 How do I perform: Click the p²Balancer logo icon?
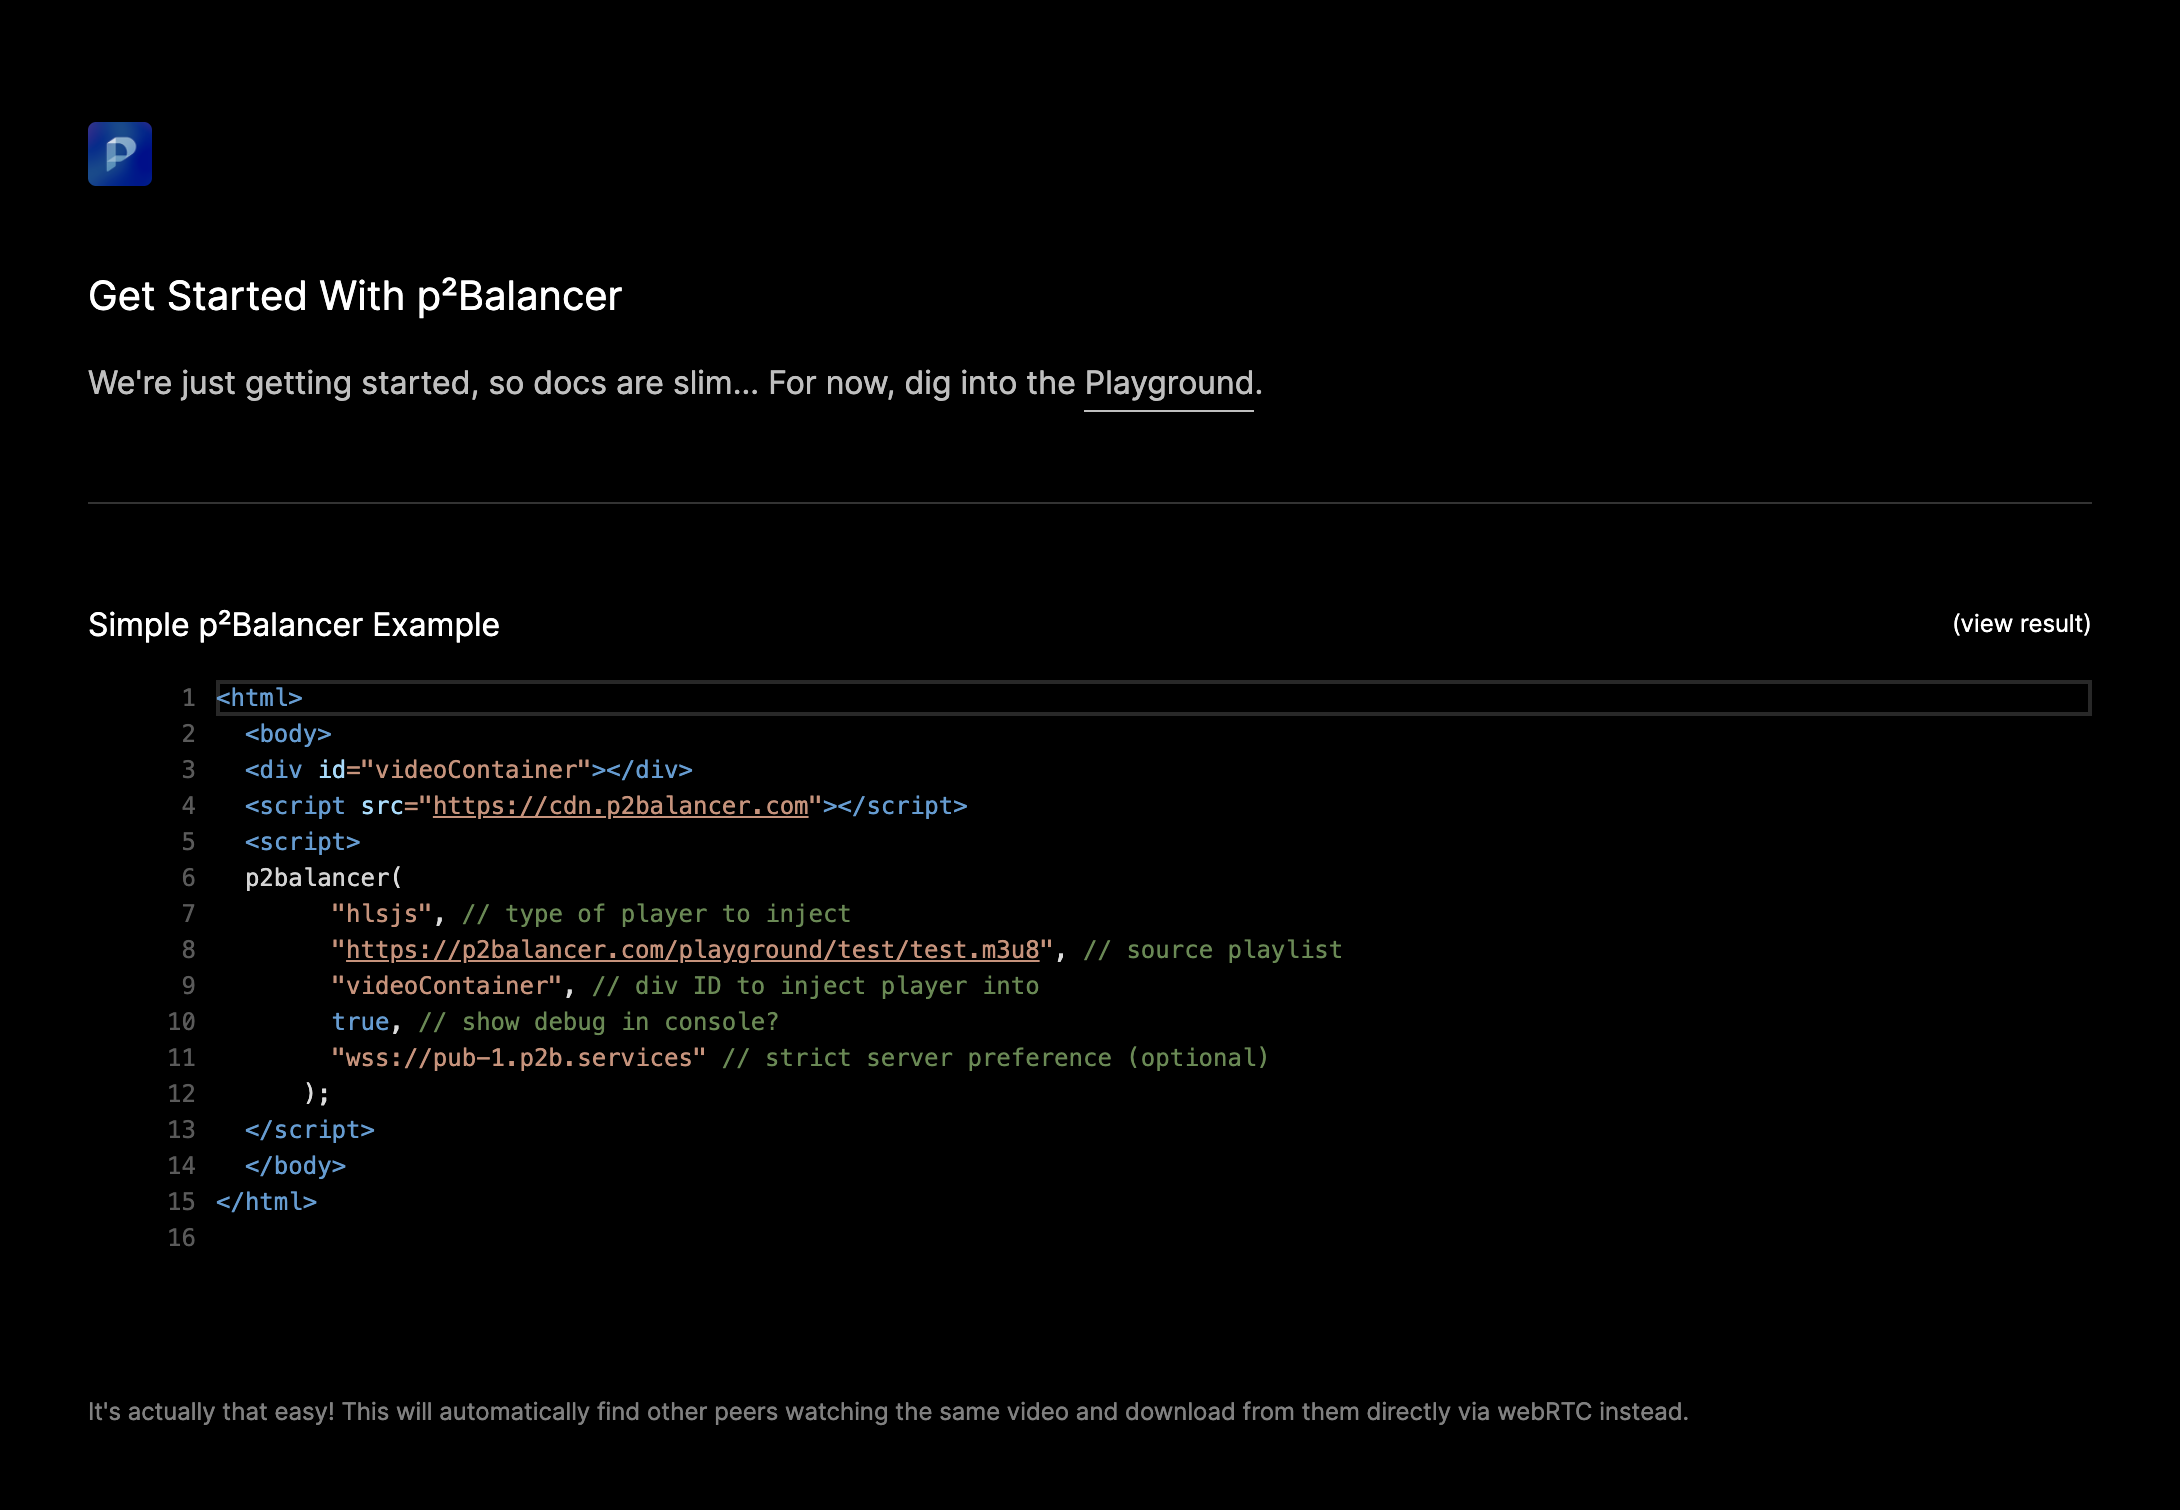(x=119, y=154)
